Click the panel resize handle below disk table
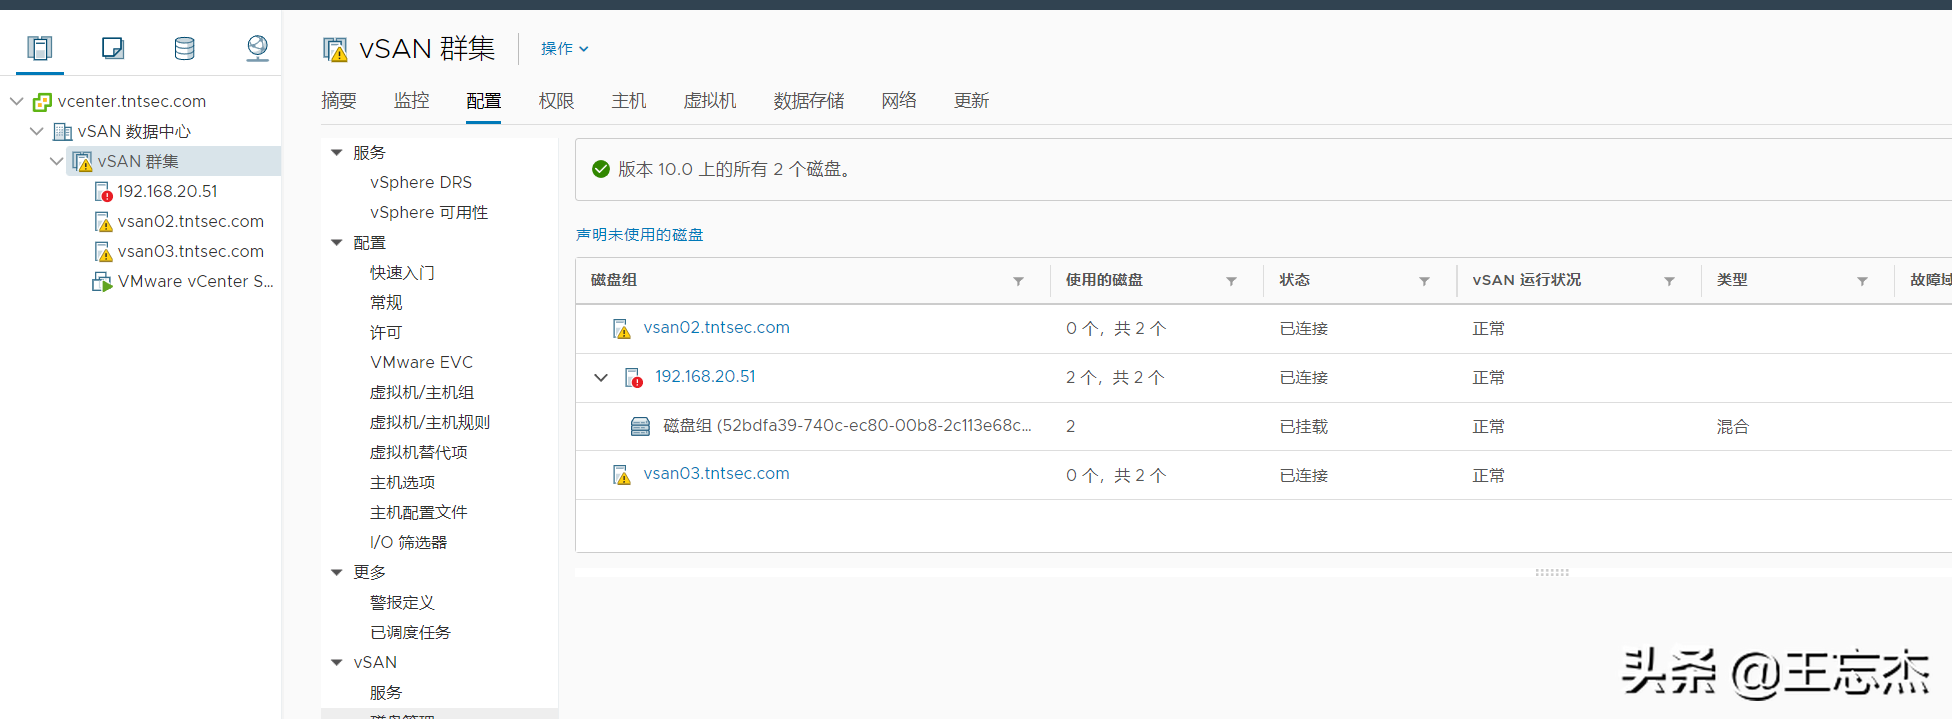1952x719 pixels. point(1552,573)
